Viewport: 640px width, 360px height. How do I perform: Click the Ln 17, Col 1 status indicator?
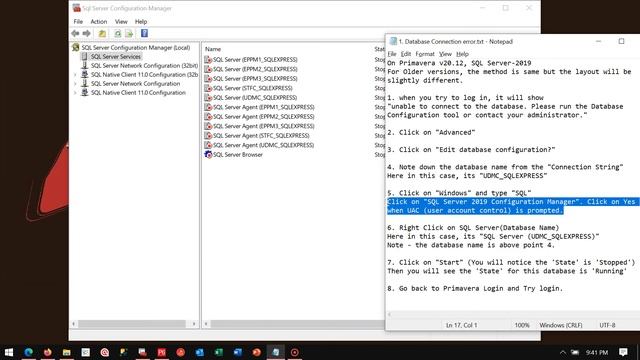462,325
